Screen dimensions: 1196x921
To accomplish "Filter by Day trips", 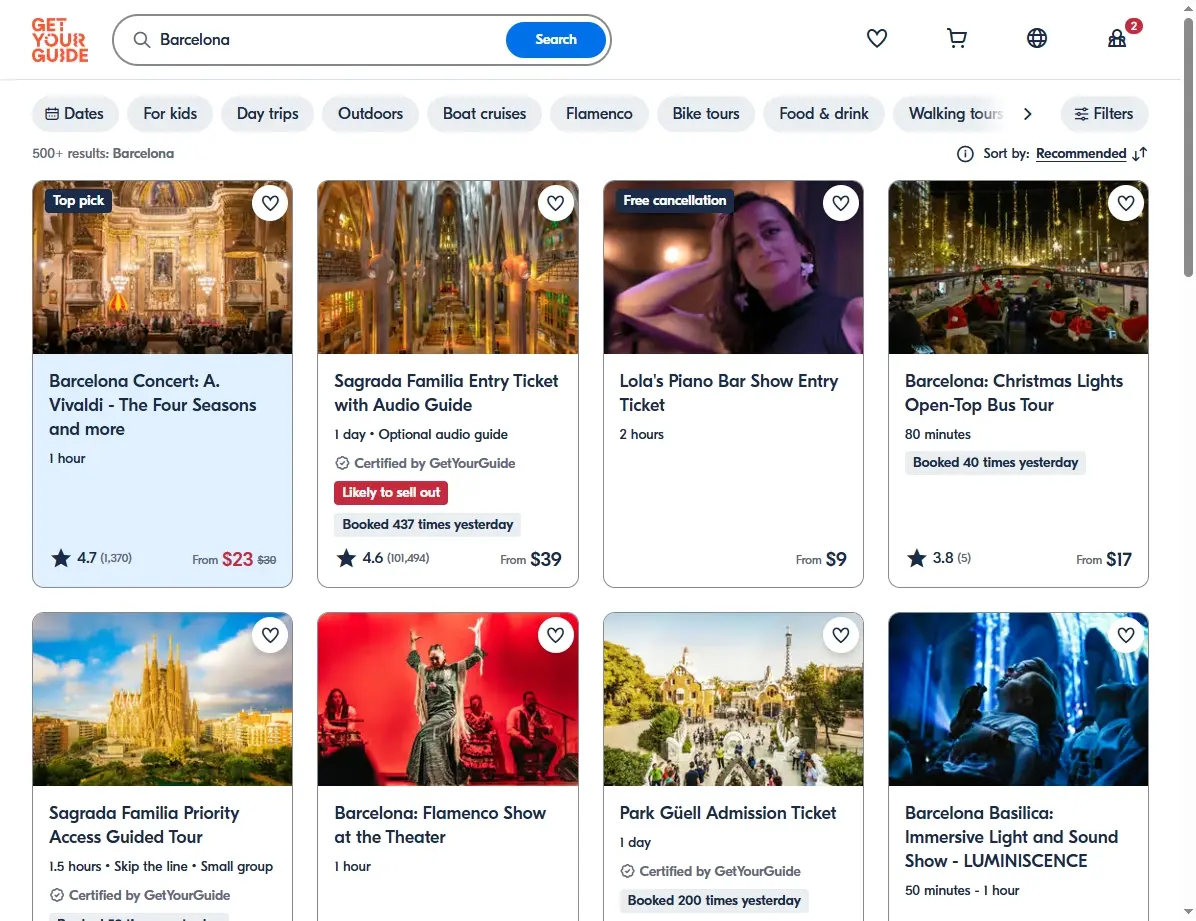I will coord(268,114).
